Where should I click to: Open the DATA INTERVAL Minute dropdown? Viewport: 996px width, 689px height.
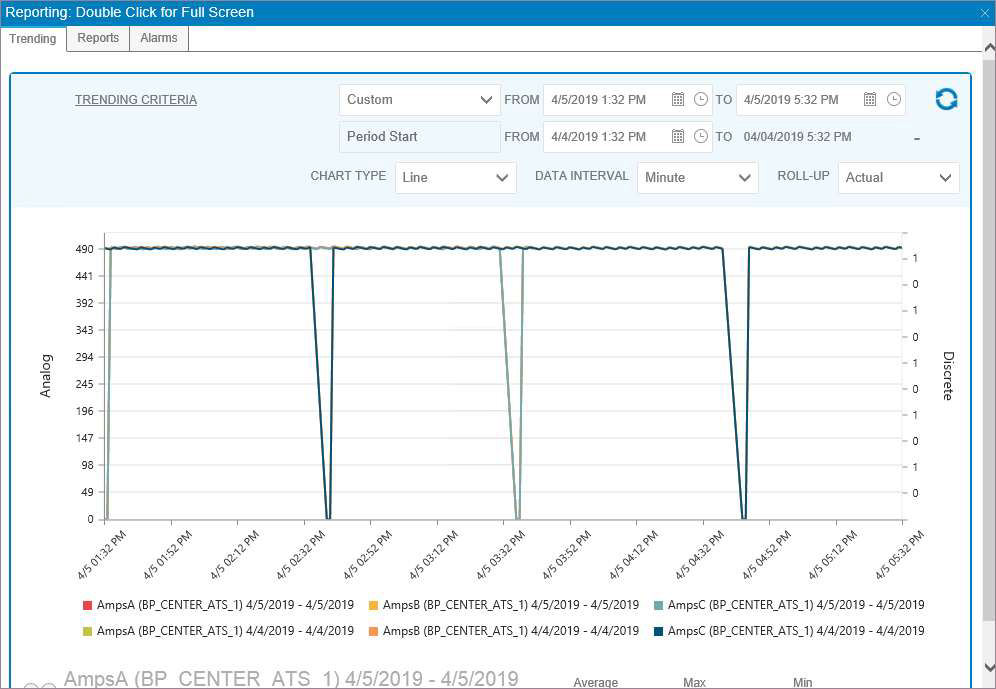(x=697, y=178)
